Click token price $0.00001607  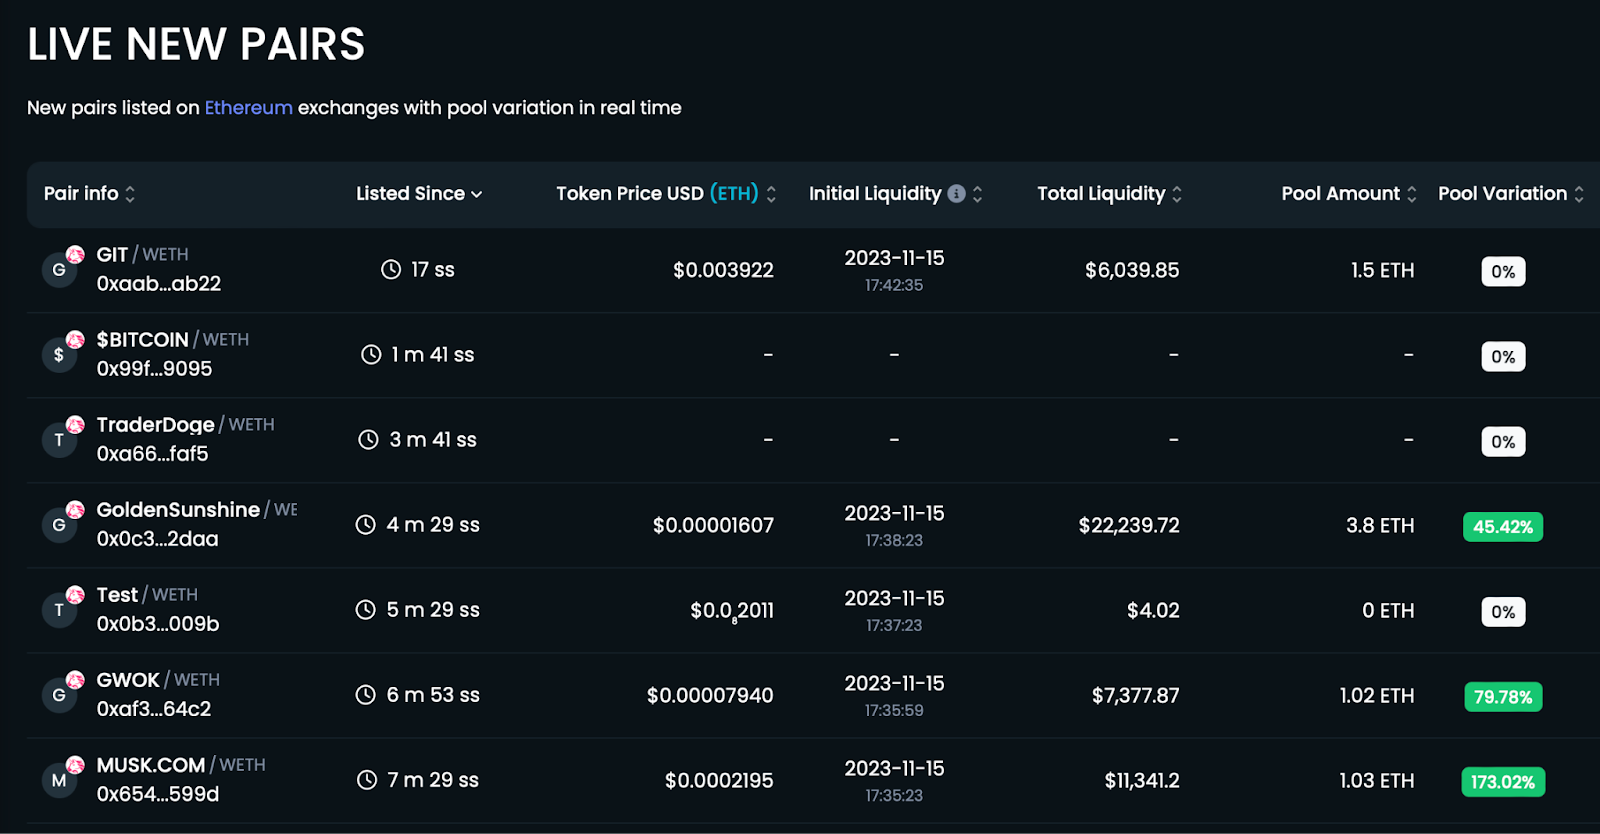[x=713, y=525]
